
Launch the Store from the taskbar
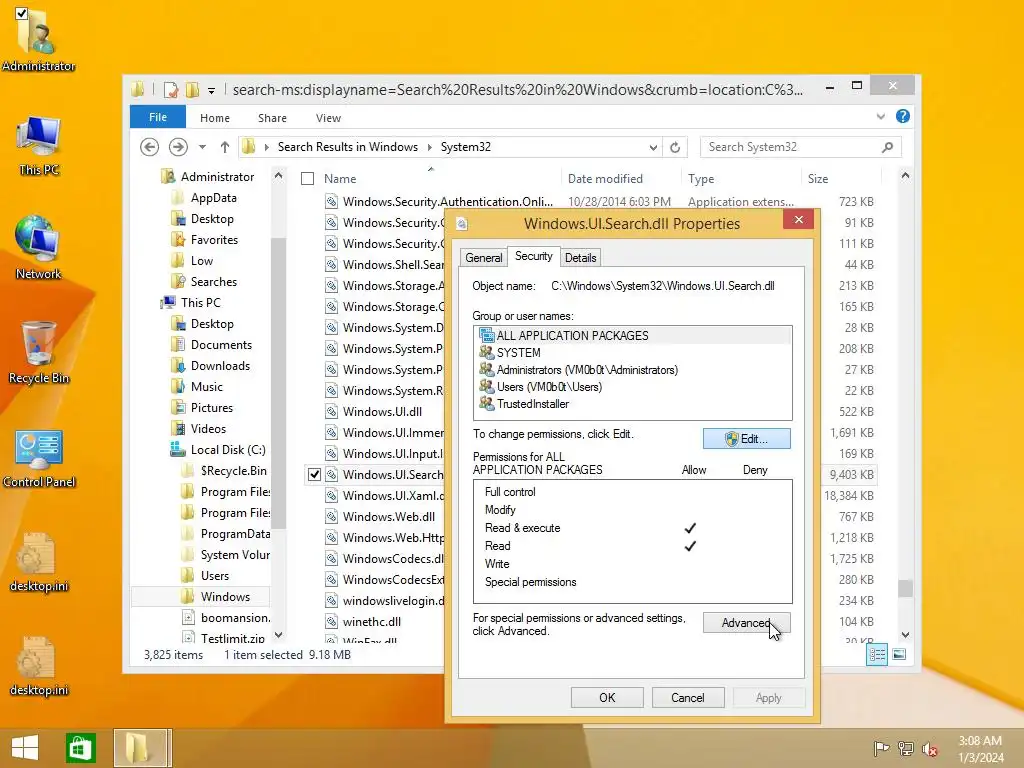[x=80, y=748]
